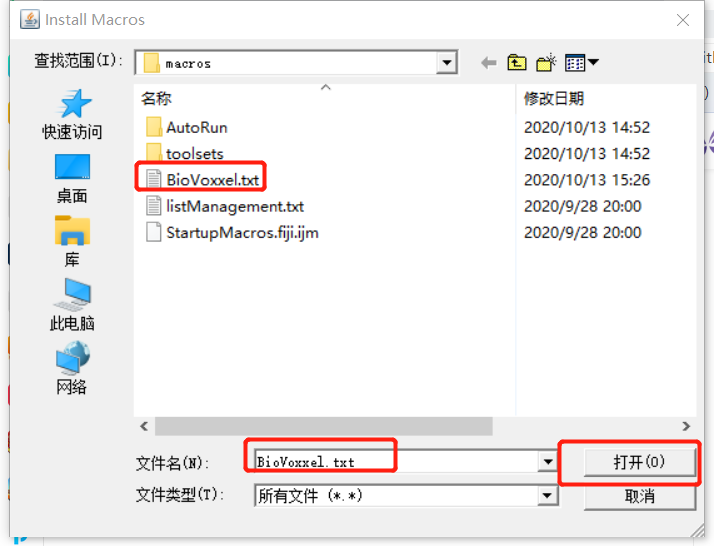714x546 pixels.
Task: Open the 网络 network shortcut
Action: click(x=72, y=368)
